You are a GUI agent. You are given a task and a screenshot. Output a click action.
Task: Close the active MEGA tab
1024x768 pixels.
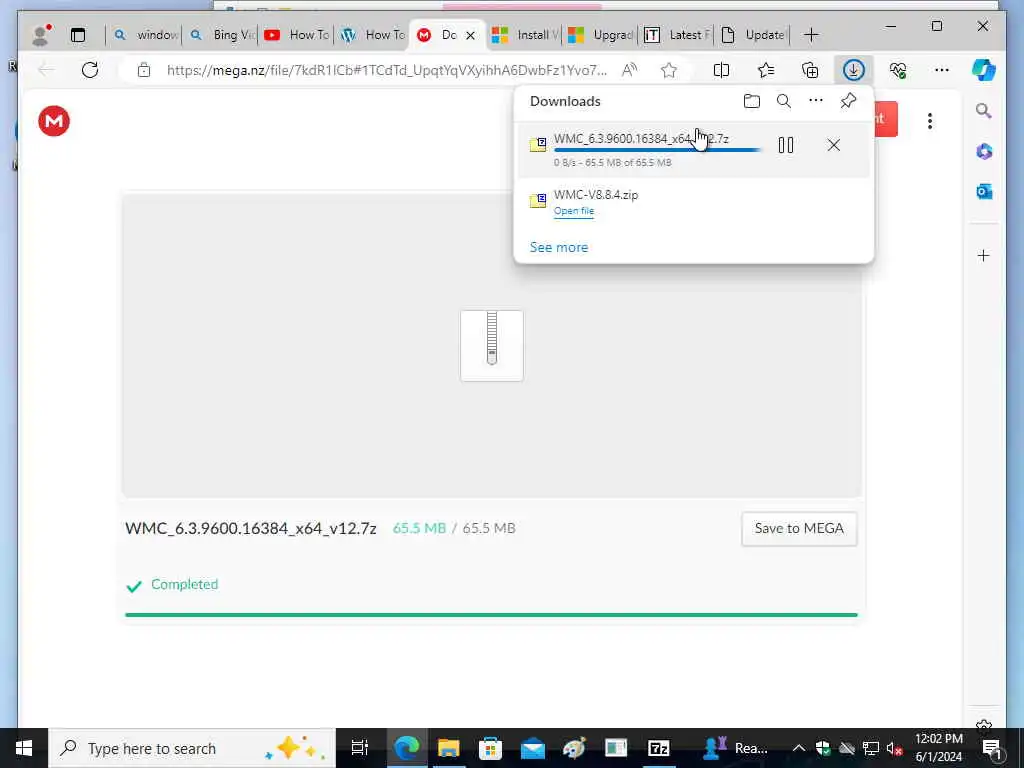click(470, 35)
